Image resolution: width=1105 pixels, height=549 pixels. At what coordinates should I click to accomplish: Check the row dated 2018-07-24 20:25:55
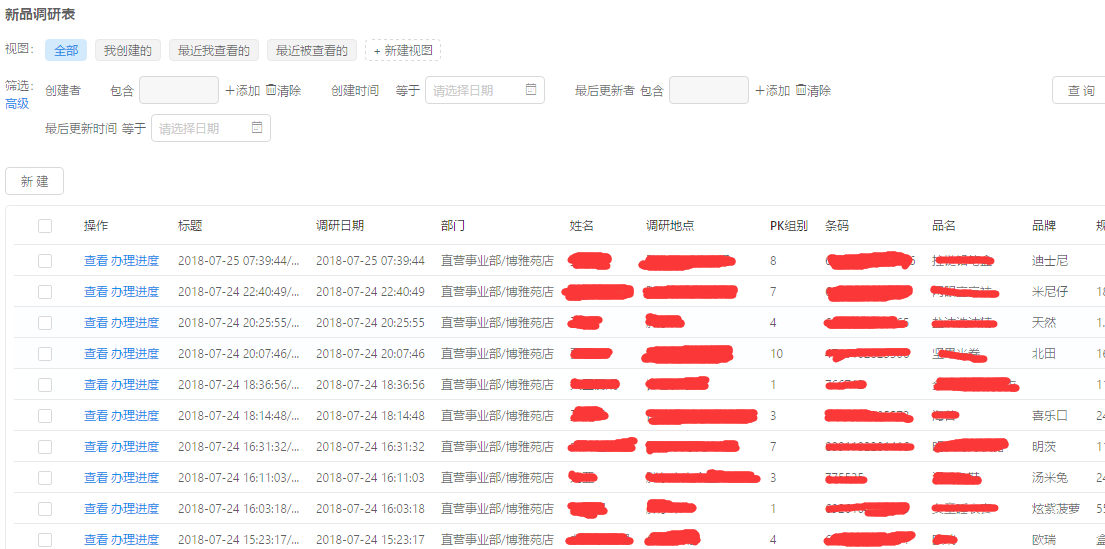(45, 323)
